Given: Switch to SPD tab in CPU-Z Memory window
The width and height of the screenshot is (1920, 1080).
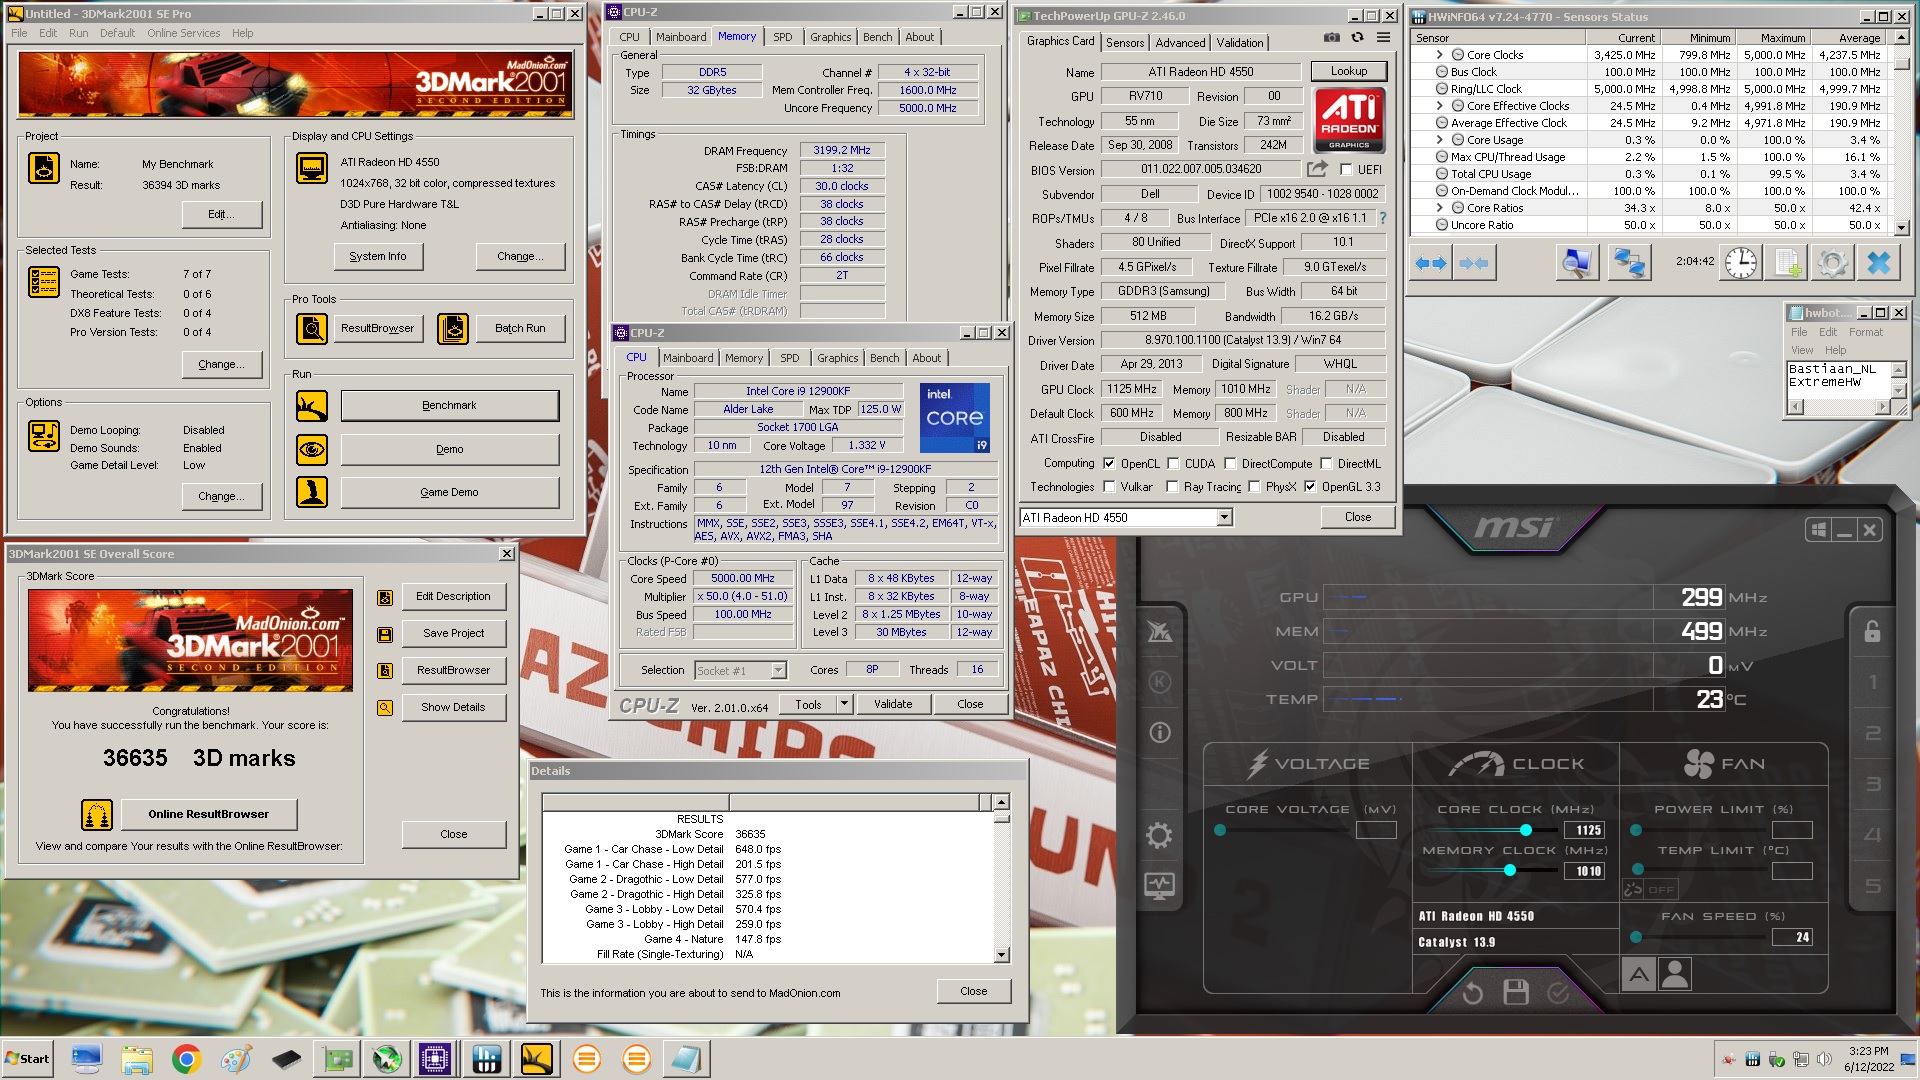Looking at the screenshot, I should point(783,37).
